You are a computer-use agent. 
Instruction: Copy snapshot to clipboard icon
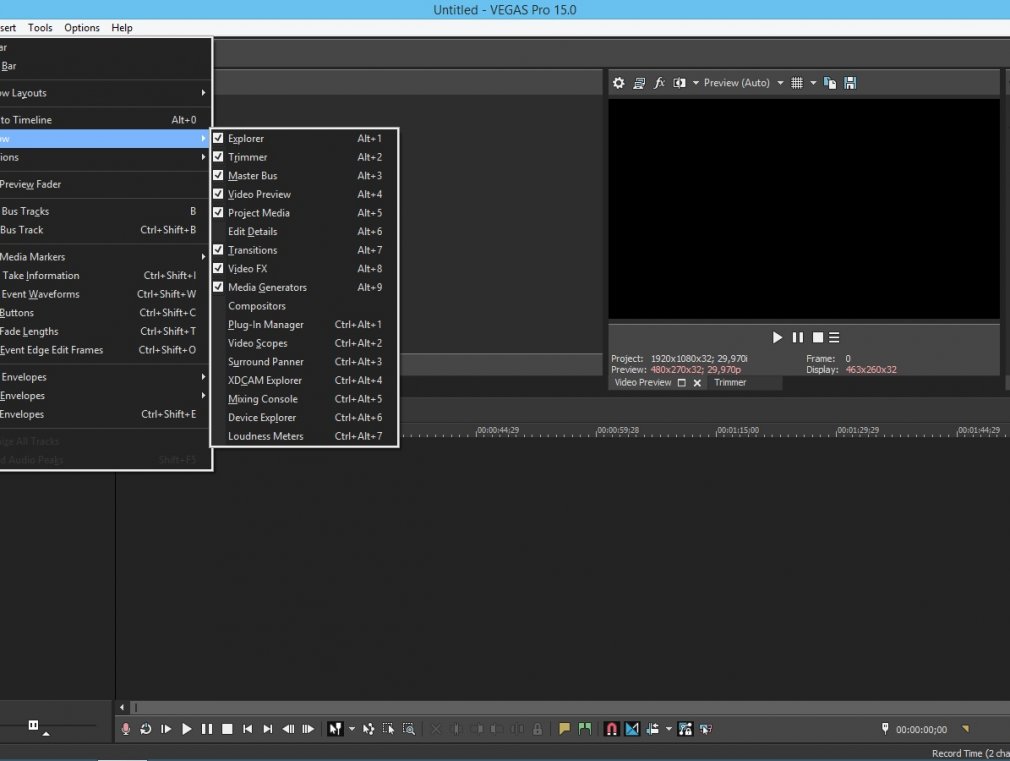click(x=830, y=83)
